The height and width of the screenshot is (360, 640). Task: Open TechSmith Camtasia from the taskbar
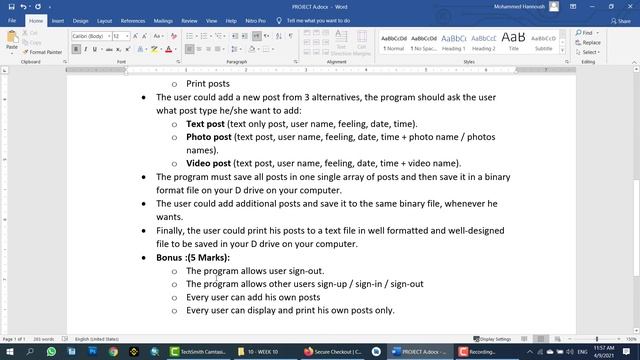pyautogui.click(x=198, y=351)
